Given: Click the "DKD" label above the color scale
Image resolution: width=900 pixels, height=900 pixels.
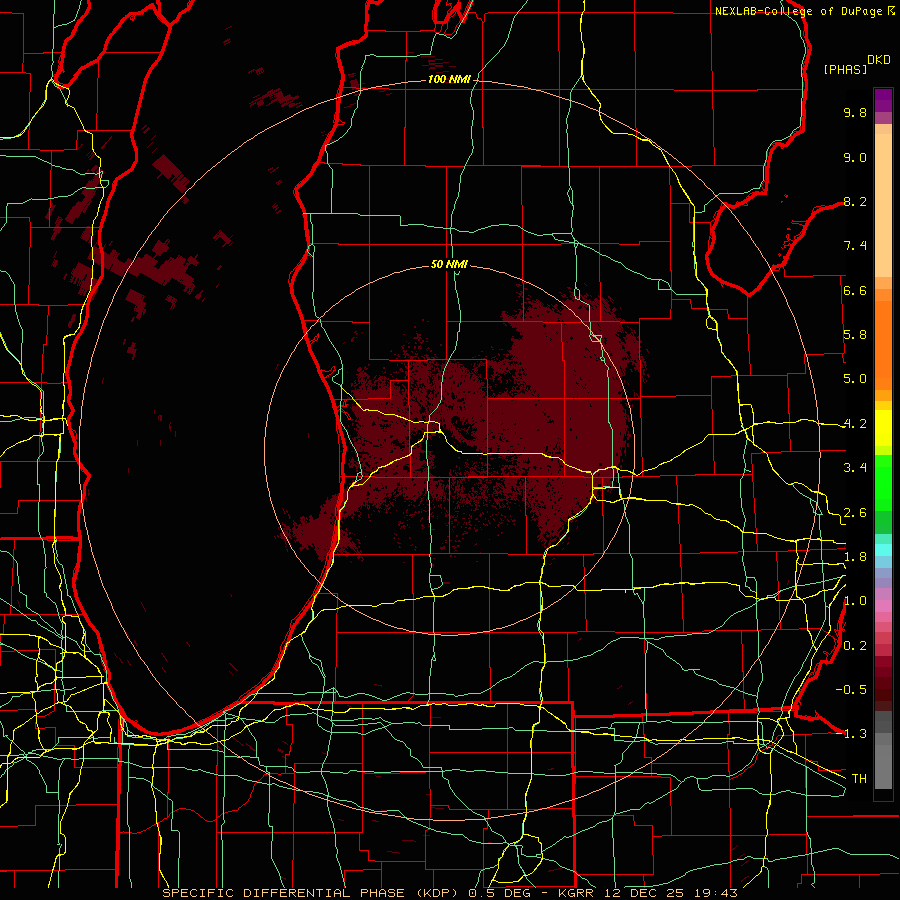Looking at the screenshot, I should (x=879, y=60).
